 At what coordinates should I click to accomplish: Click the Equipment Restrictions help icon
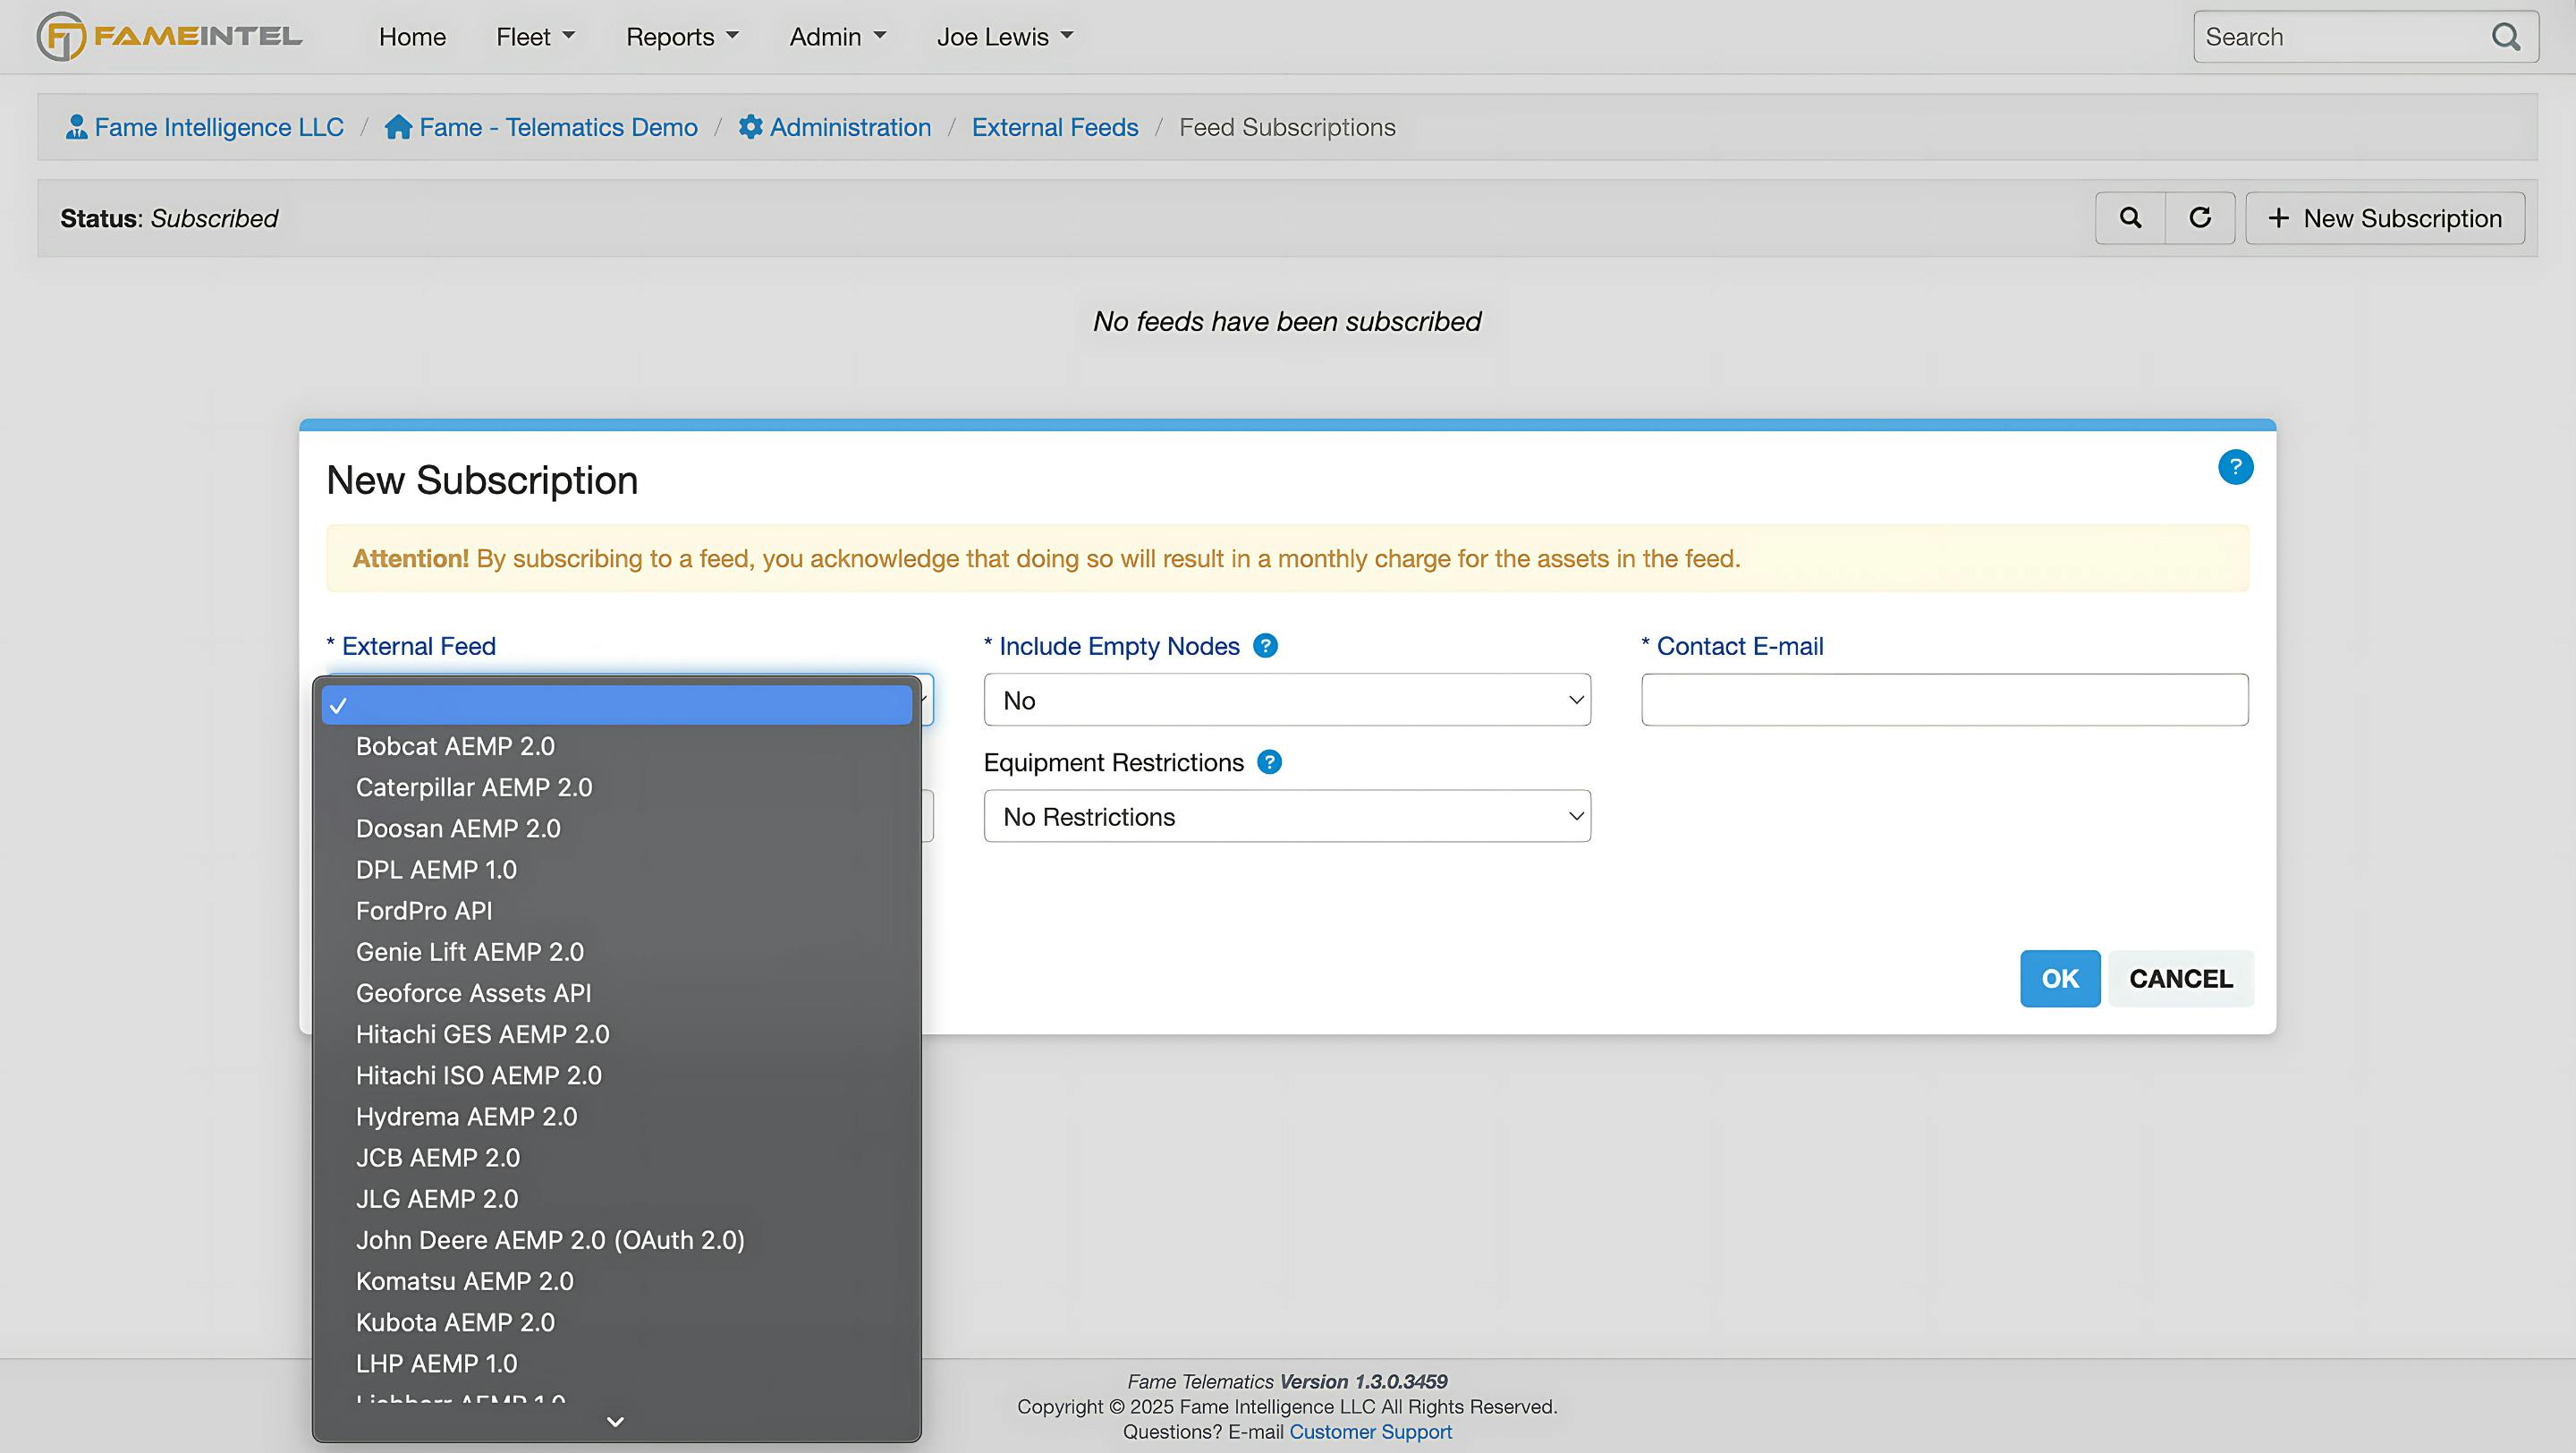coord(1269,762)
